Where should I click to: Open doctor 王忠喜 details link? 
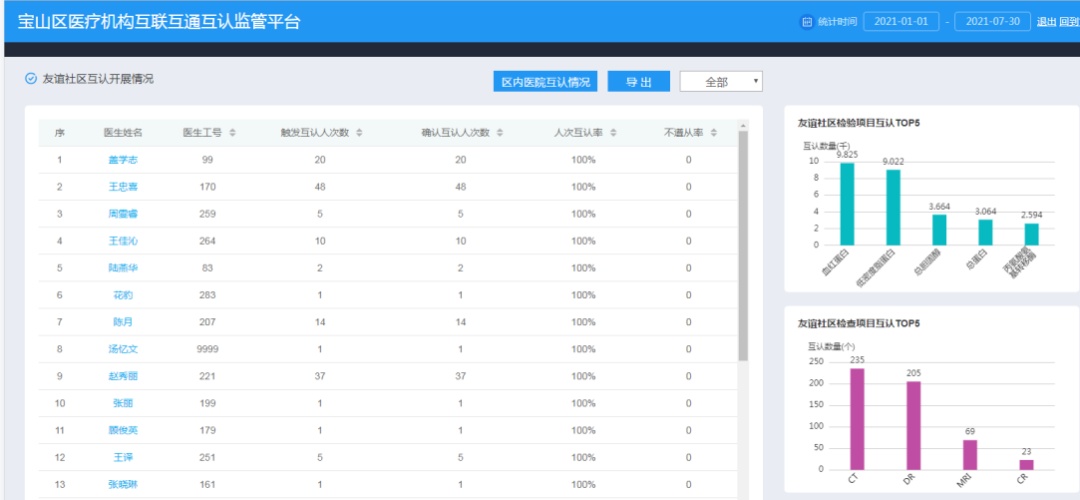point(123,187)
